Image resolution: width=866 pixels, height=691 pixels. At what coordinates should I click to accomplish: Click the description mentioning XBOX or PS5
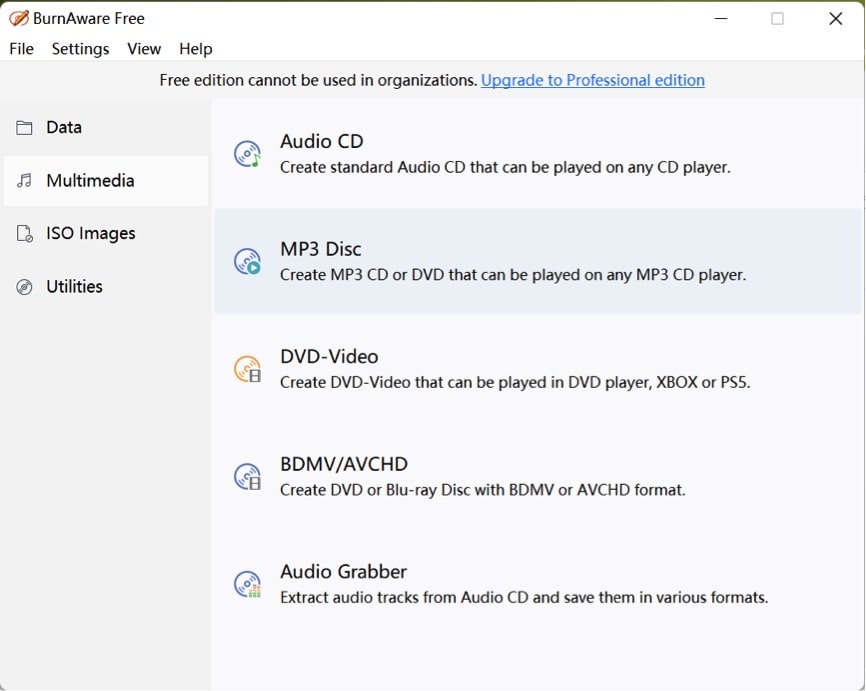click(515, 383)
